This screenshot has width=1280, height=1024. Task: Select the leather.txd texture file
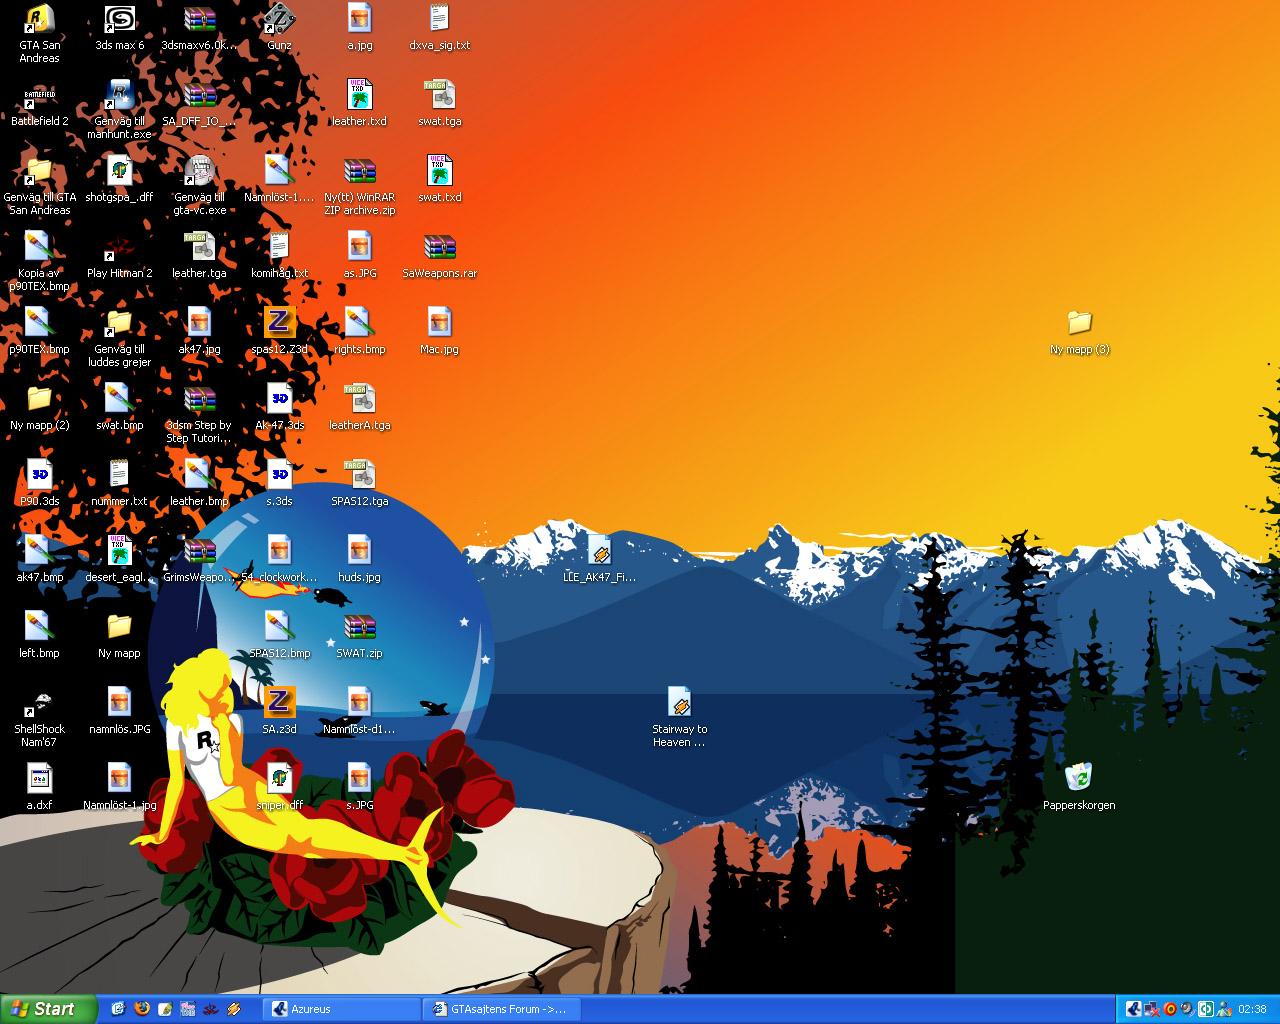pyautogui.click(x=359, y=104)
